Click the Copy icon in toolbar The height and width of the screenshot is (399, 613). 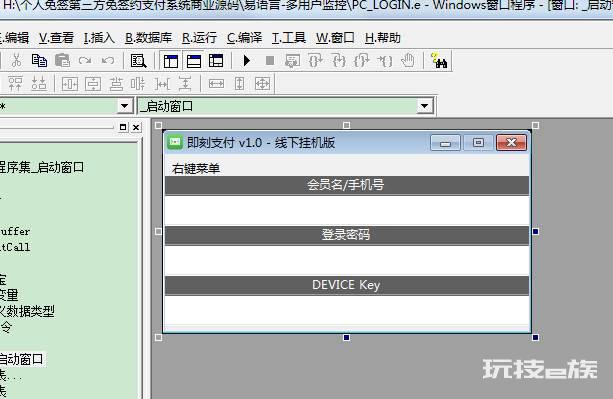39,61
